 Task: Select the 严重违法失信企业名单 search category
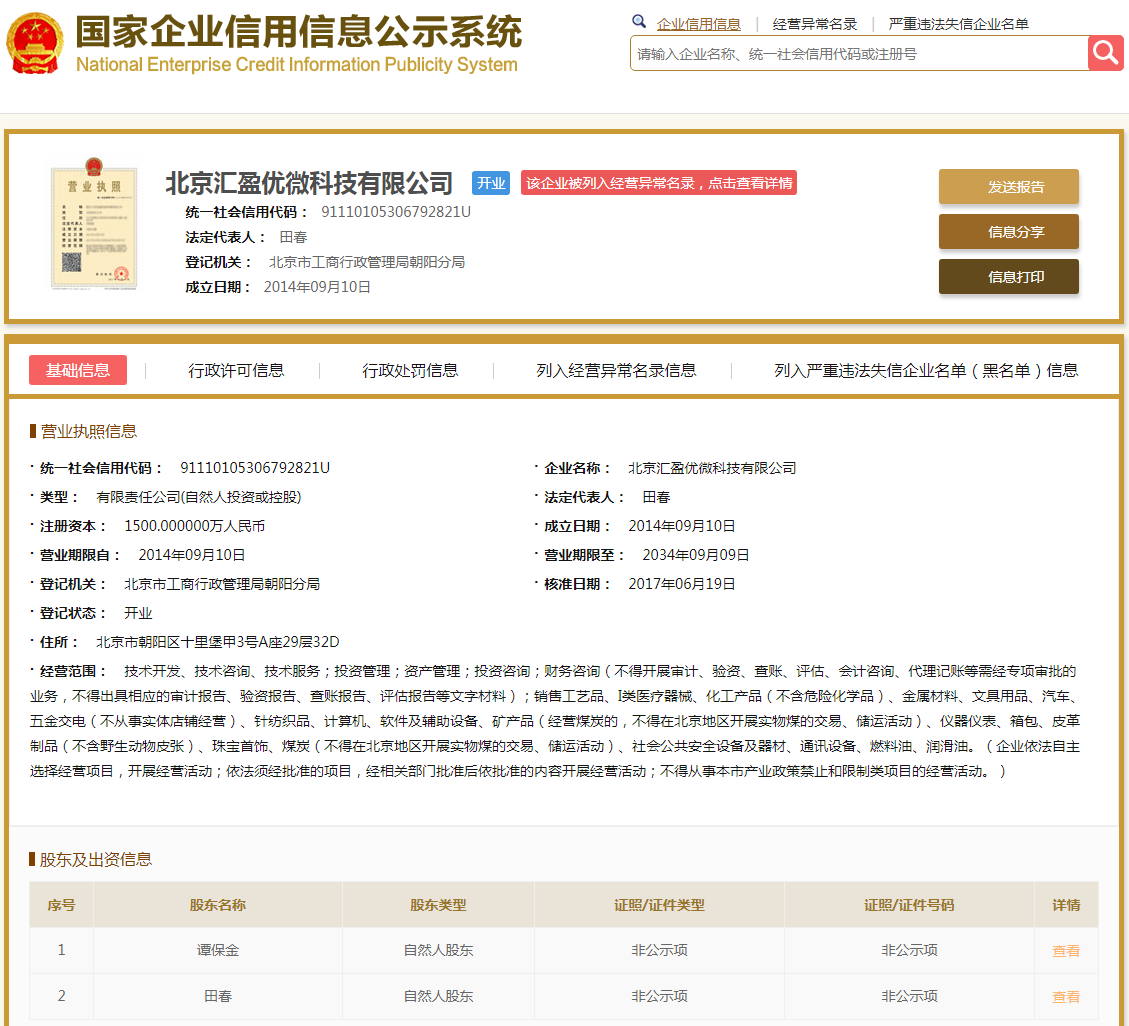coord(958,24)
